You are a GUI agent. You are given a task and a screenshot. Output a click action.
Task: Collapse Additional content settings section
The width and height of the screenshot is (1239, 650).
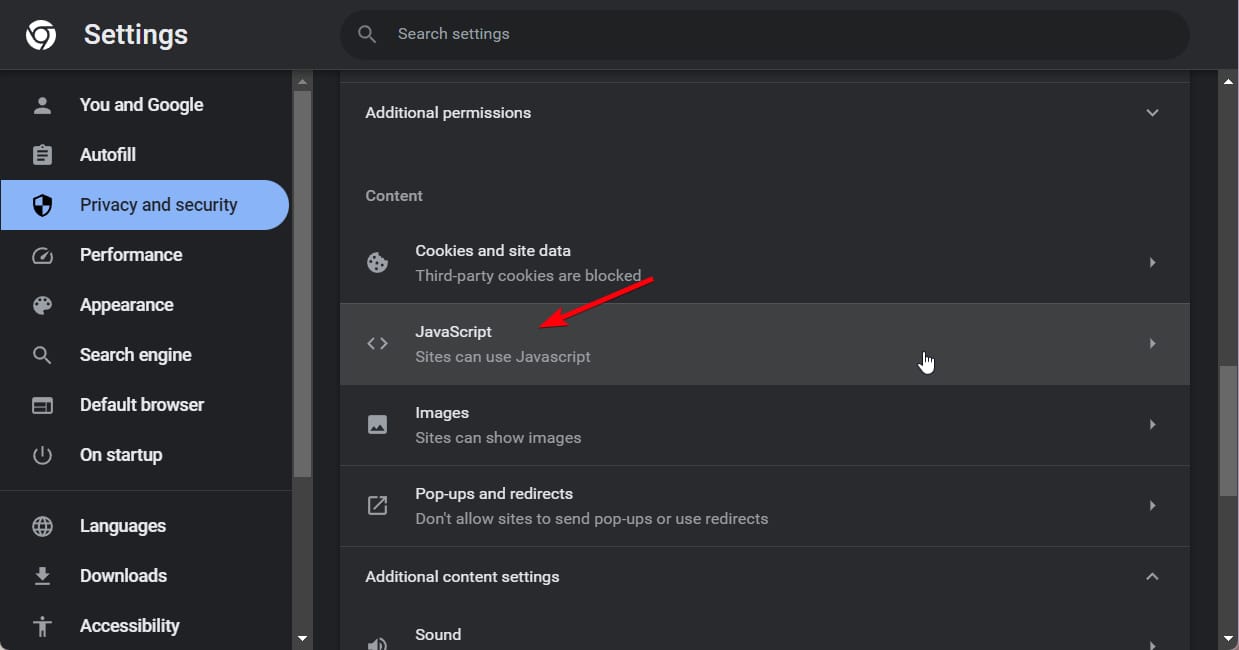coord(1152,577)
